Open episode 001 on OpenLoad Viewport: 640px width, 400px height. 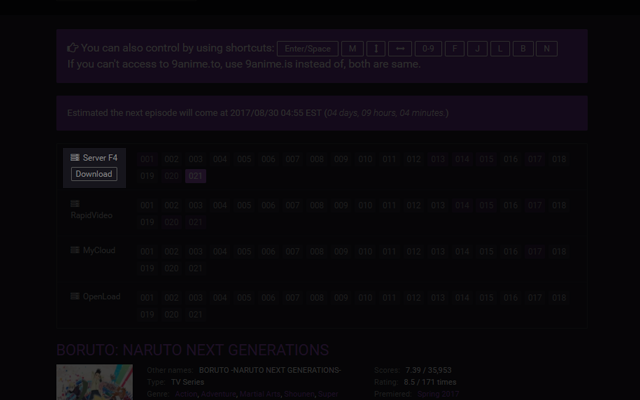tap(147, 298)
